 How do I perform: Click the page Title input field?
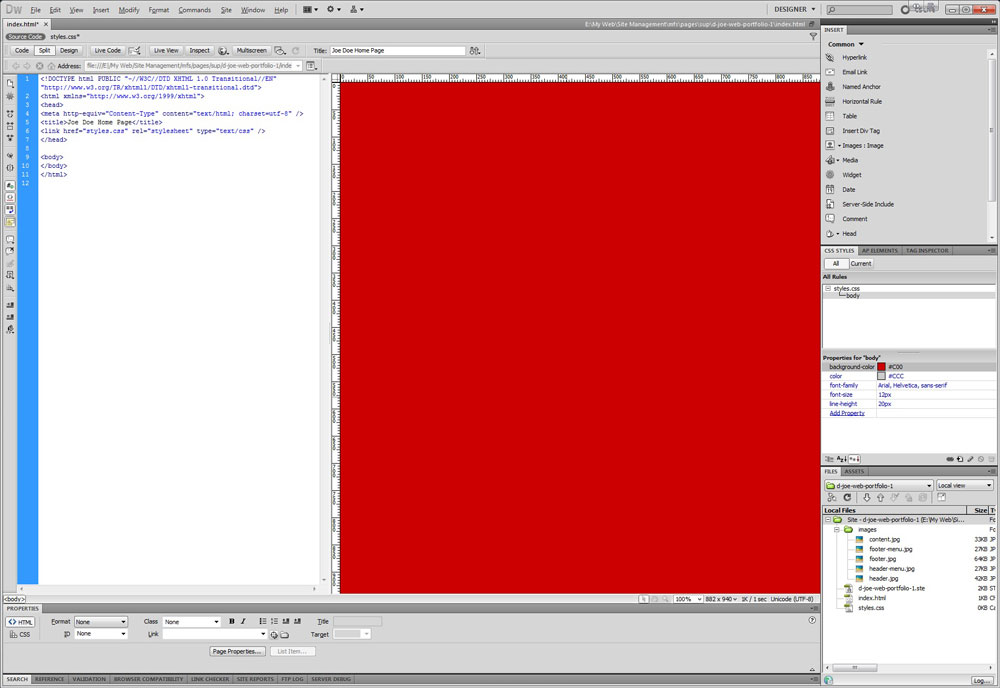pyautogui.click(x=397, y=50)
